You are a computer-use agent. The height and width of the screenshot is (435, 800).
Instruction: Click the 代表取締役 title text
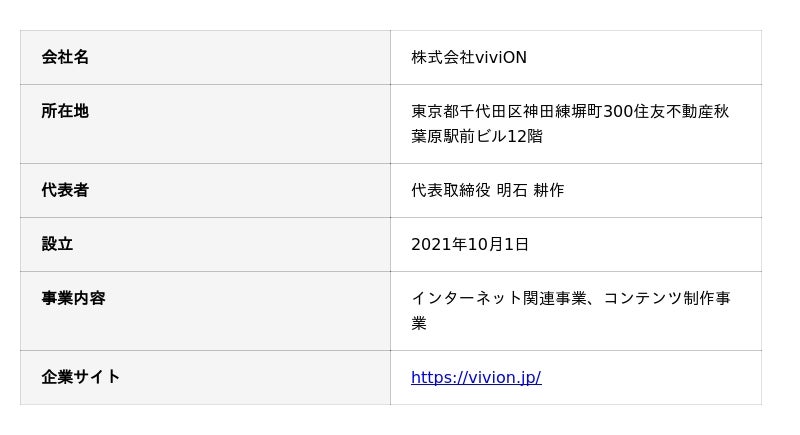[x=450, y=190]
